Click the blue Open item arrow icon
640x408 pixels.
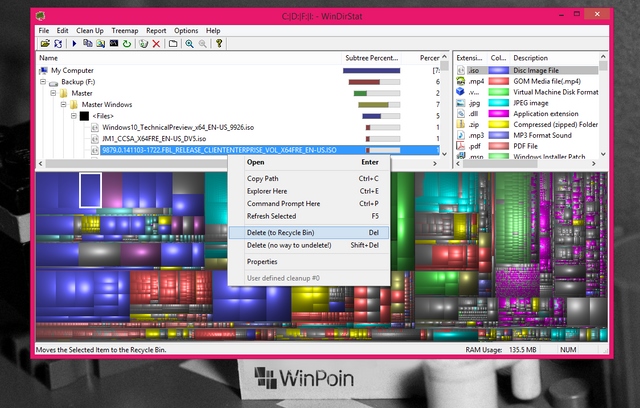pos(74,43)
